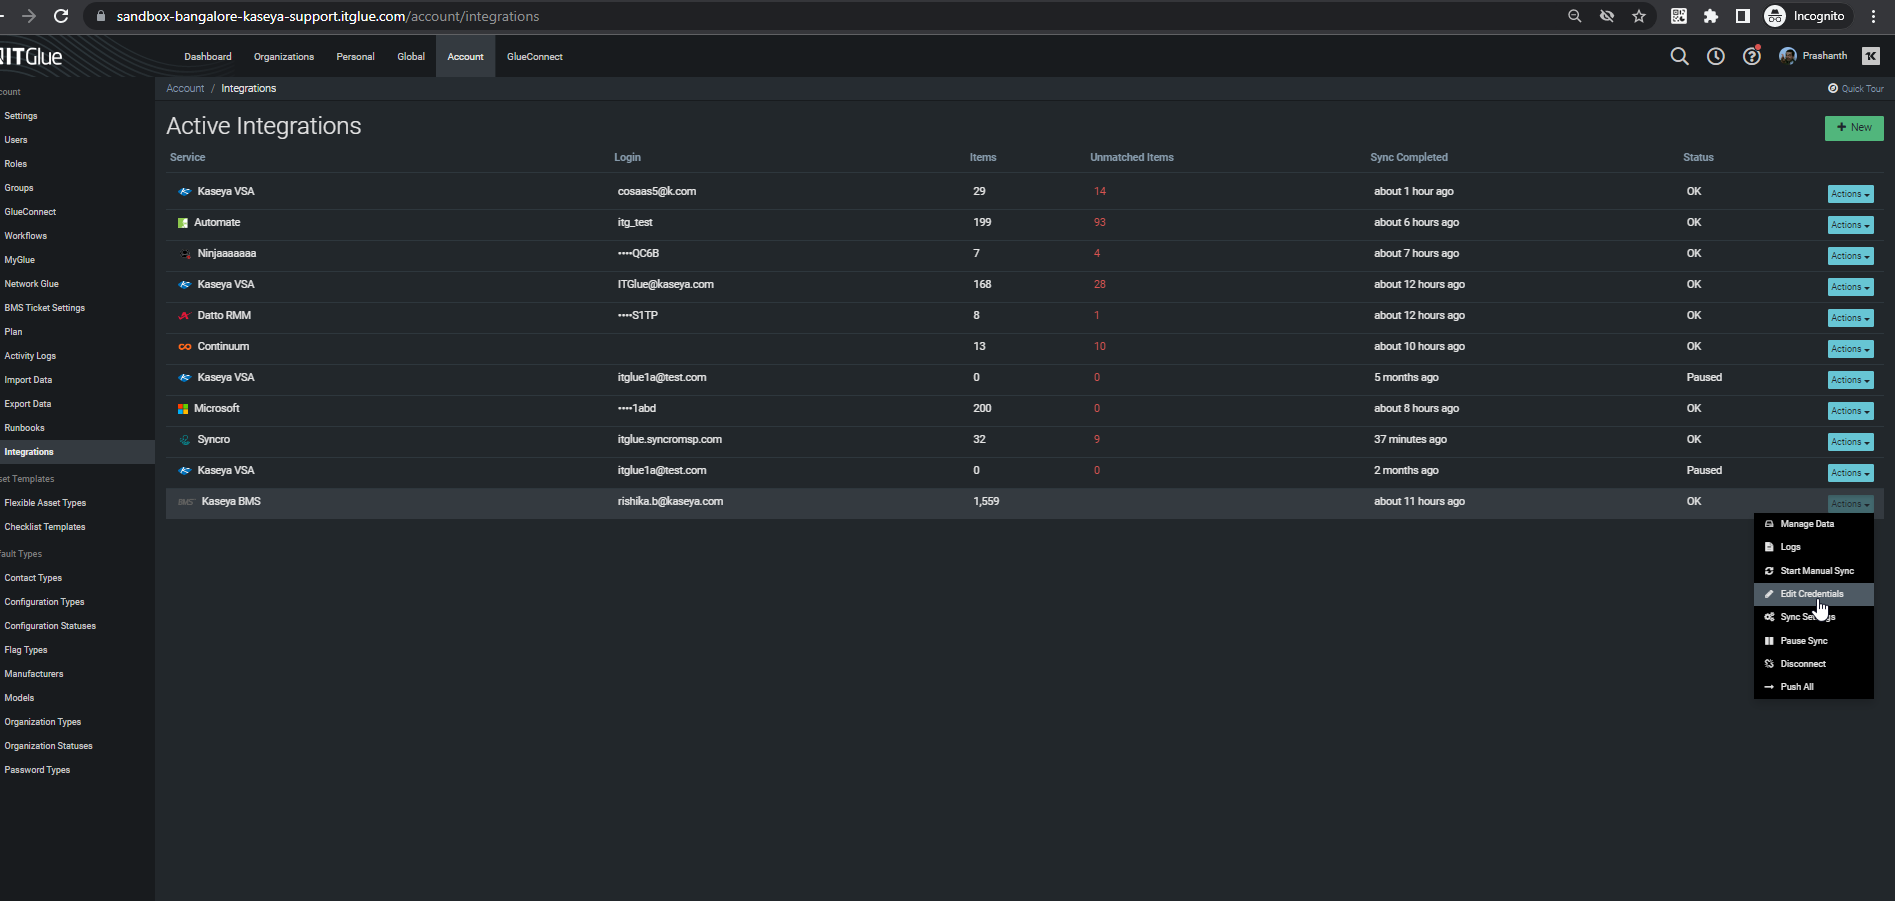
Task: Collapse Actions dropdown for Kaseya BMS
Action: 1850,504
